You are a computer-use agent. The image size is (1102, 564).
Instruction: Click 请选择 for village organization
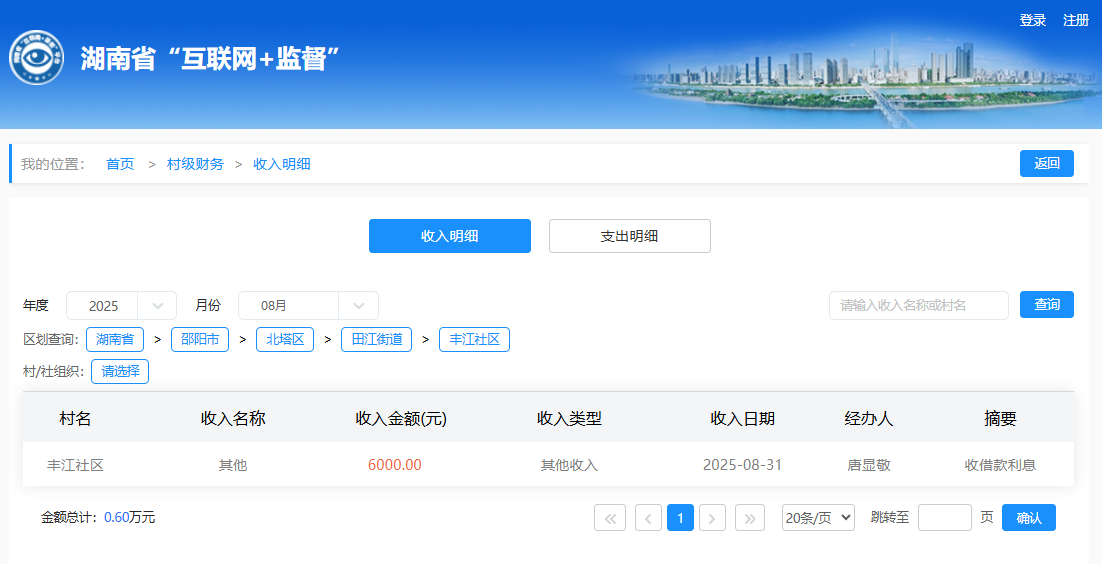click(x=120, y=371)
